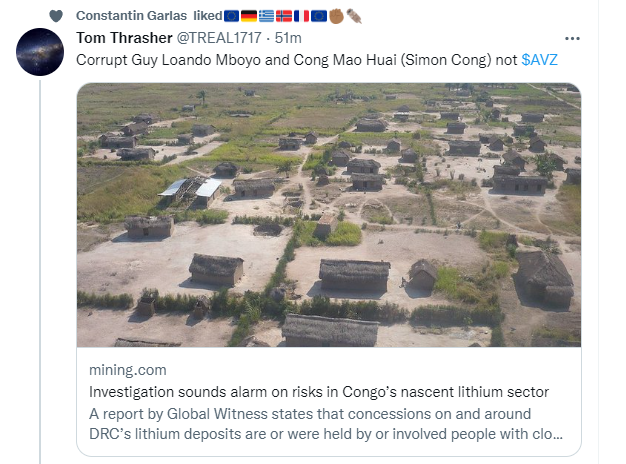Click the mining.com domain label

pyautogui.click(x=122, y=370)
